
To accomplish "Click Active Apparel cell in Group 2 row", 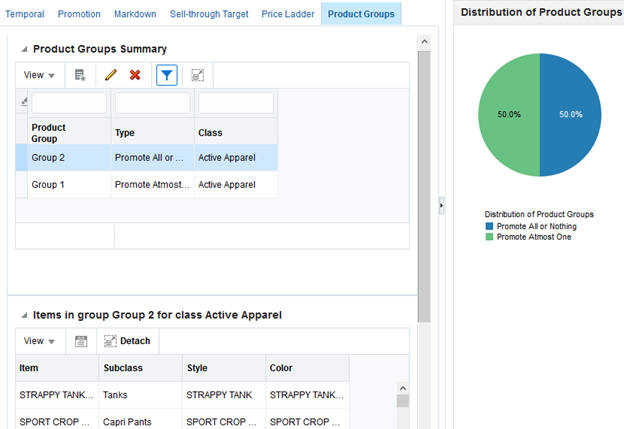I will [236, 158].
